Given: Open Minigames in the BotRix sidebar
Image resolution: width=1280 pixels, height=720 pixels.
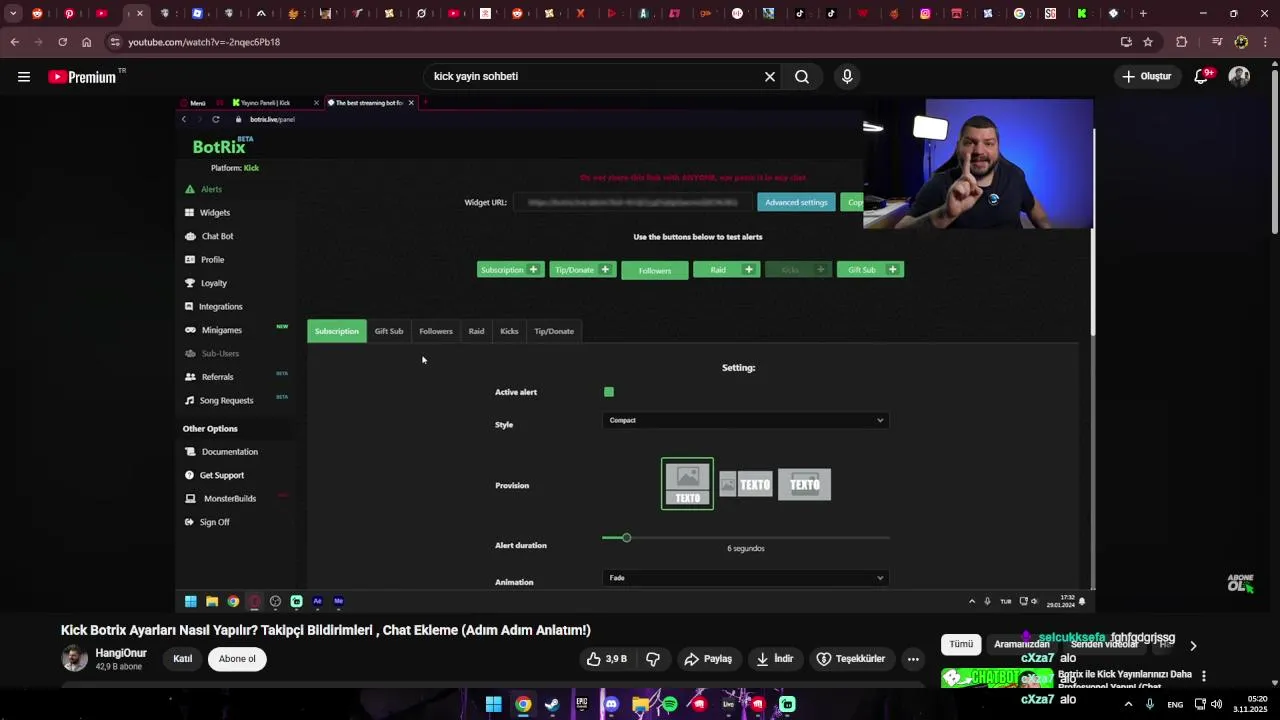Looking at the screenshot, I should pos(214,330).
